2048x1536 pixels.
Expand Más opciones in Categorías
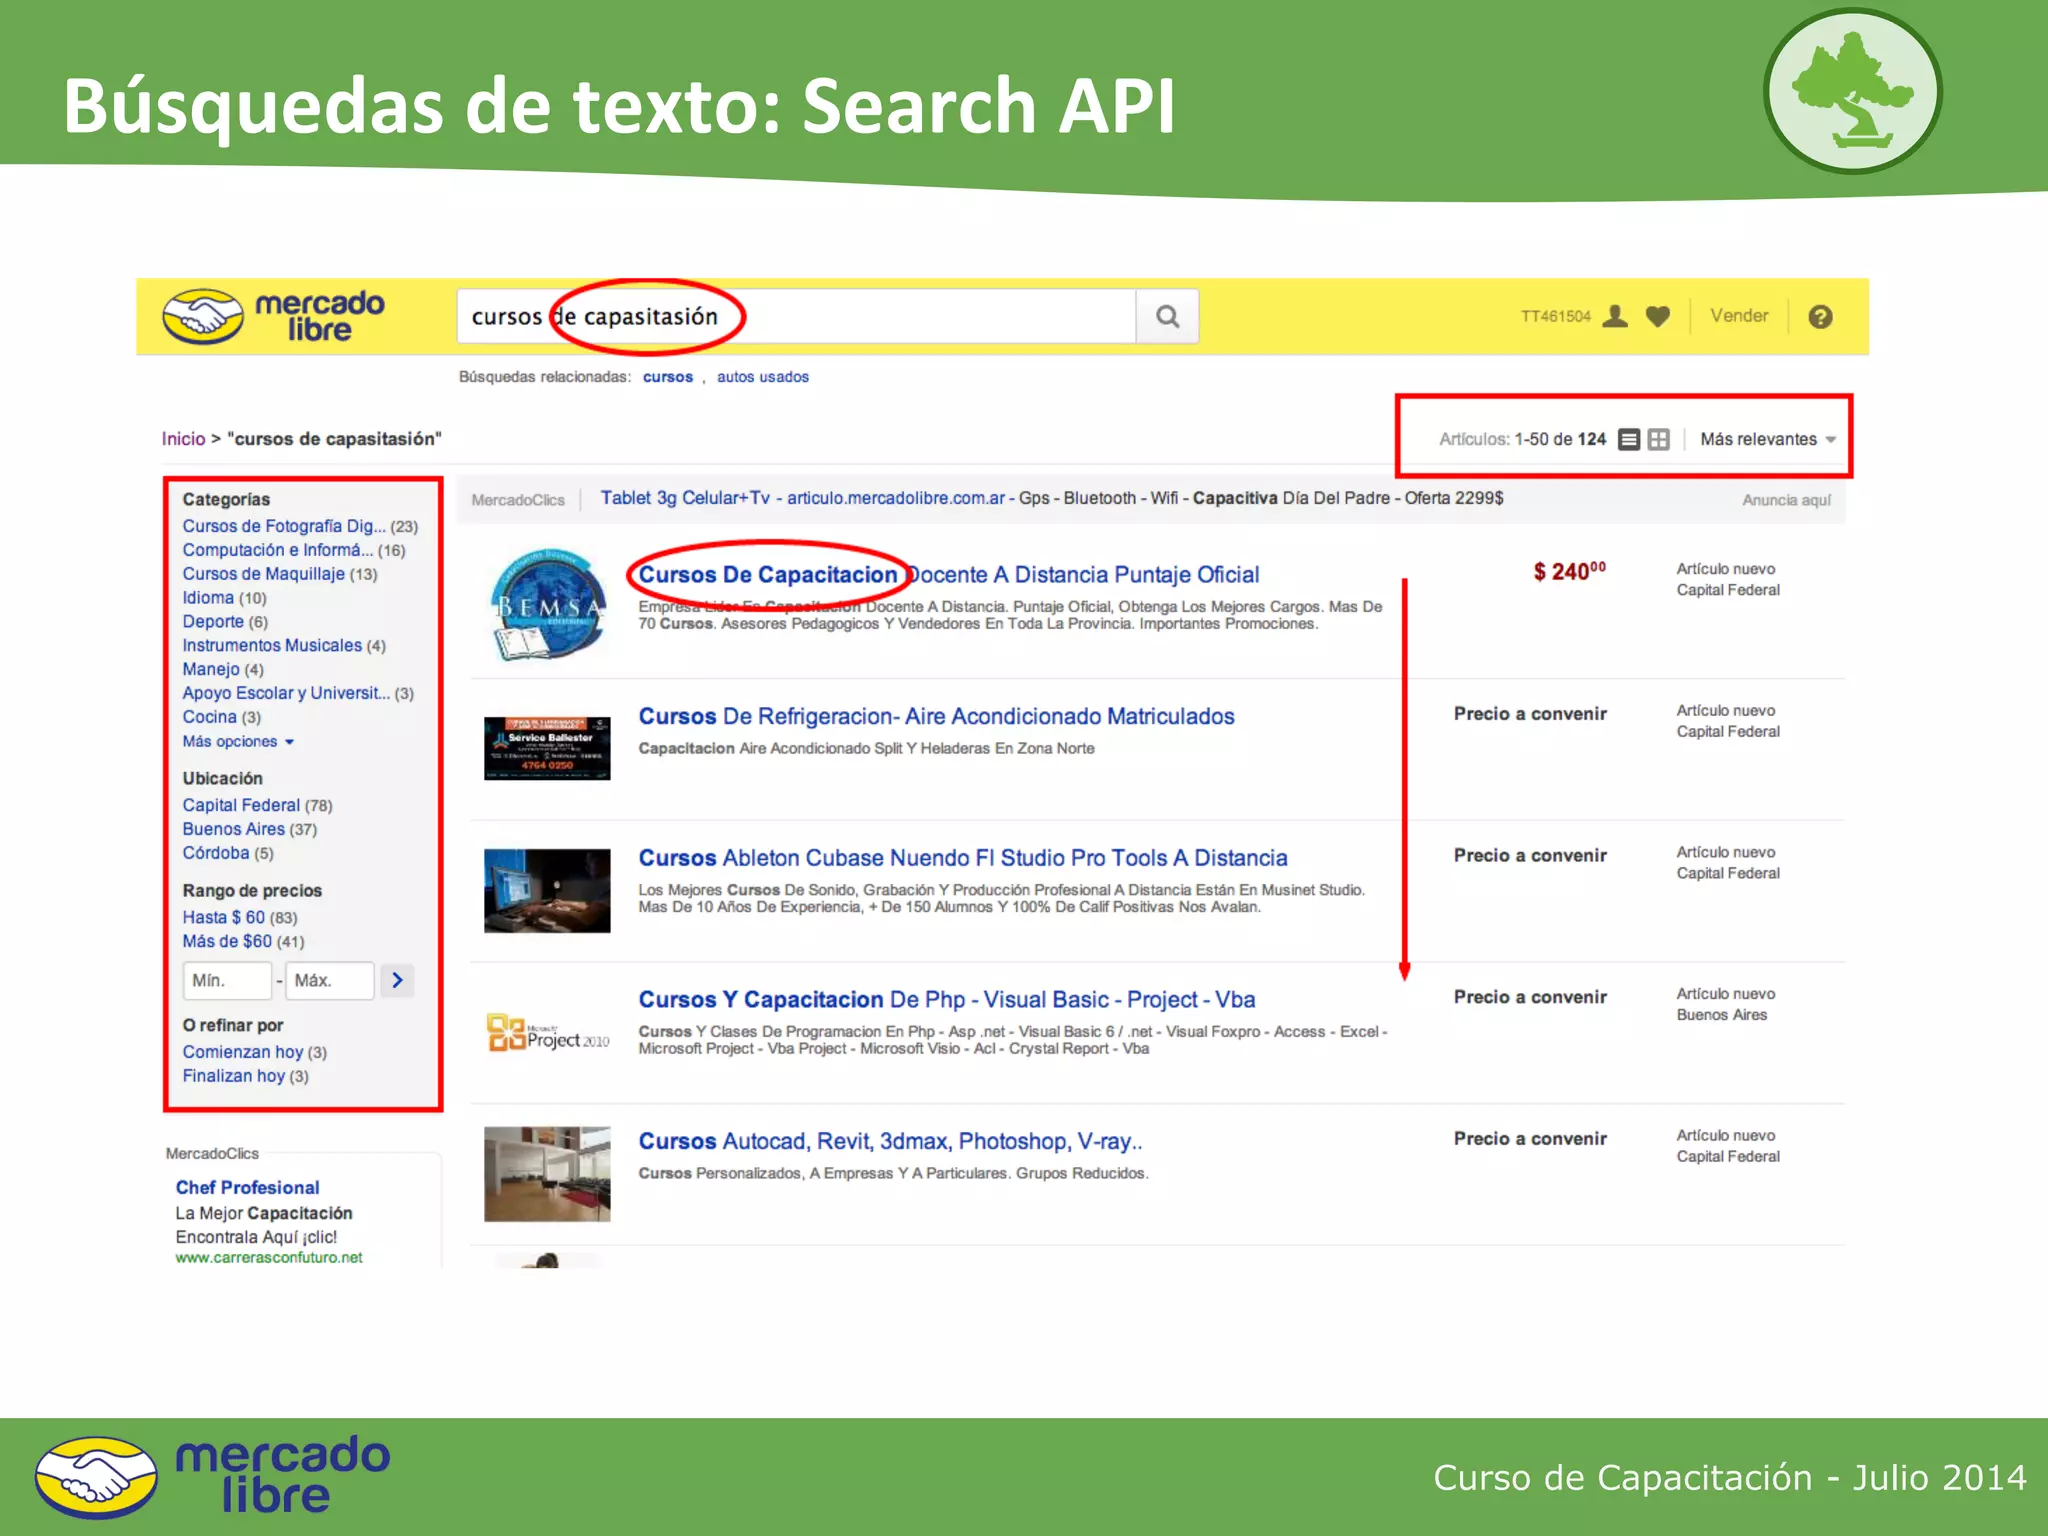(238, 741)
